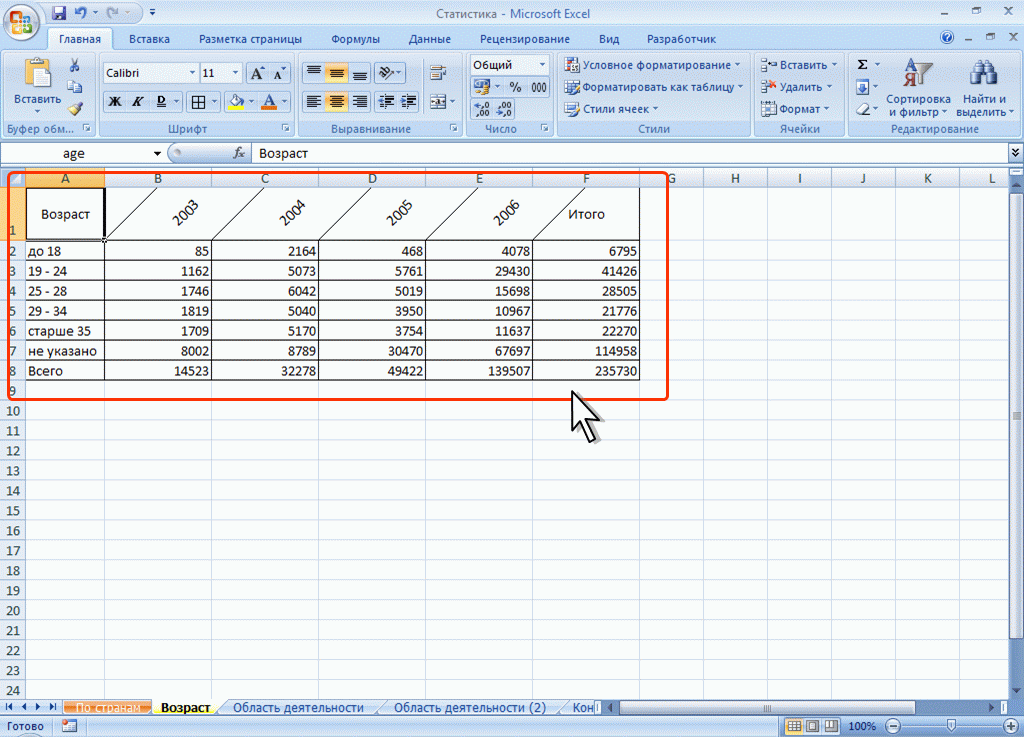Click the AutoSum sigma icon

pyautogui.click(x=862, y=65)
